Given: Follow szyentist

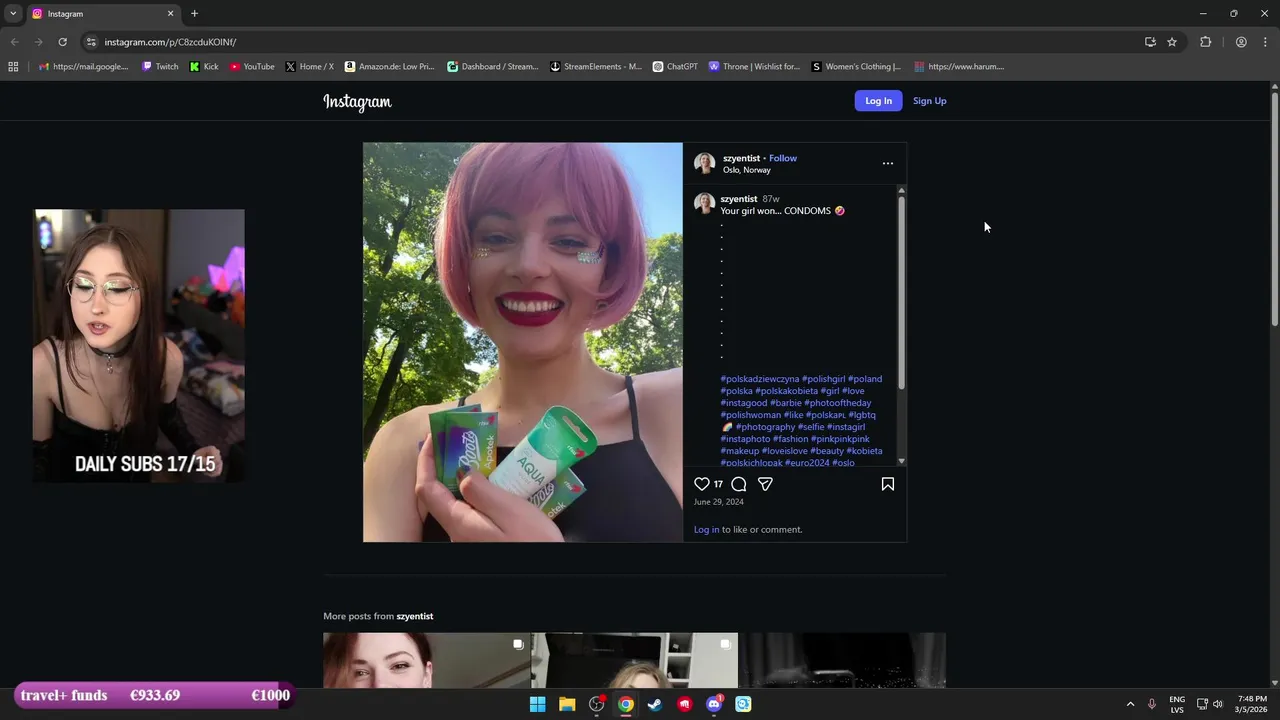Looking at the screenshot, I should pyautogui.click(x=783, y=158).
